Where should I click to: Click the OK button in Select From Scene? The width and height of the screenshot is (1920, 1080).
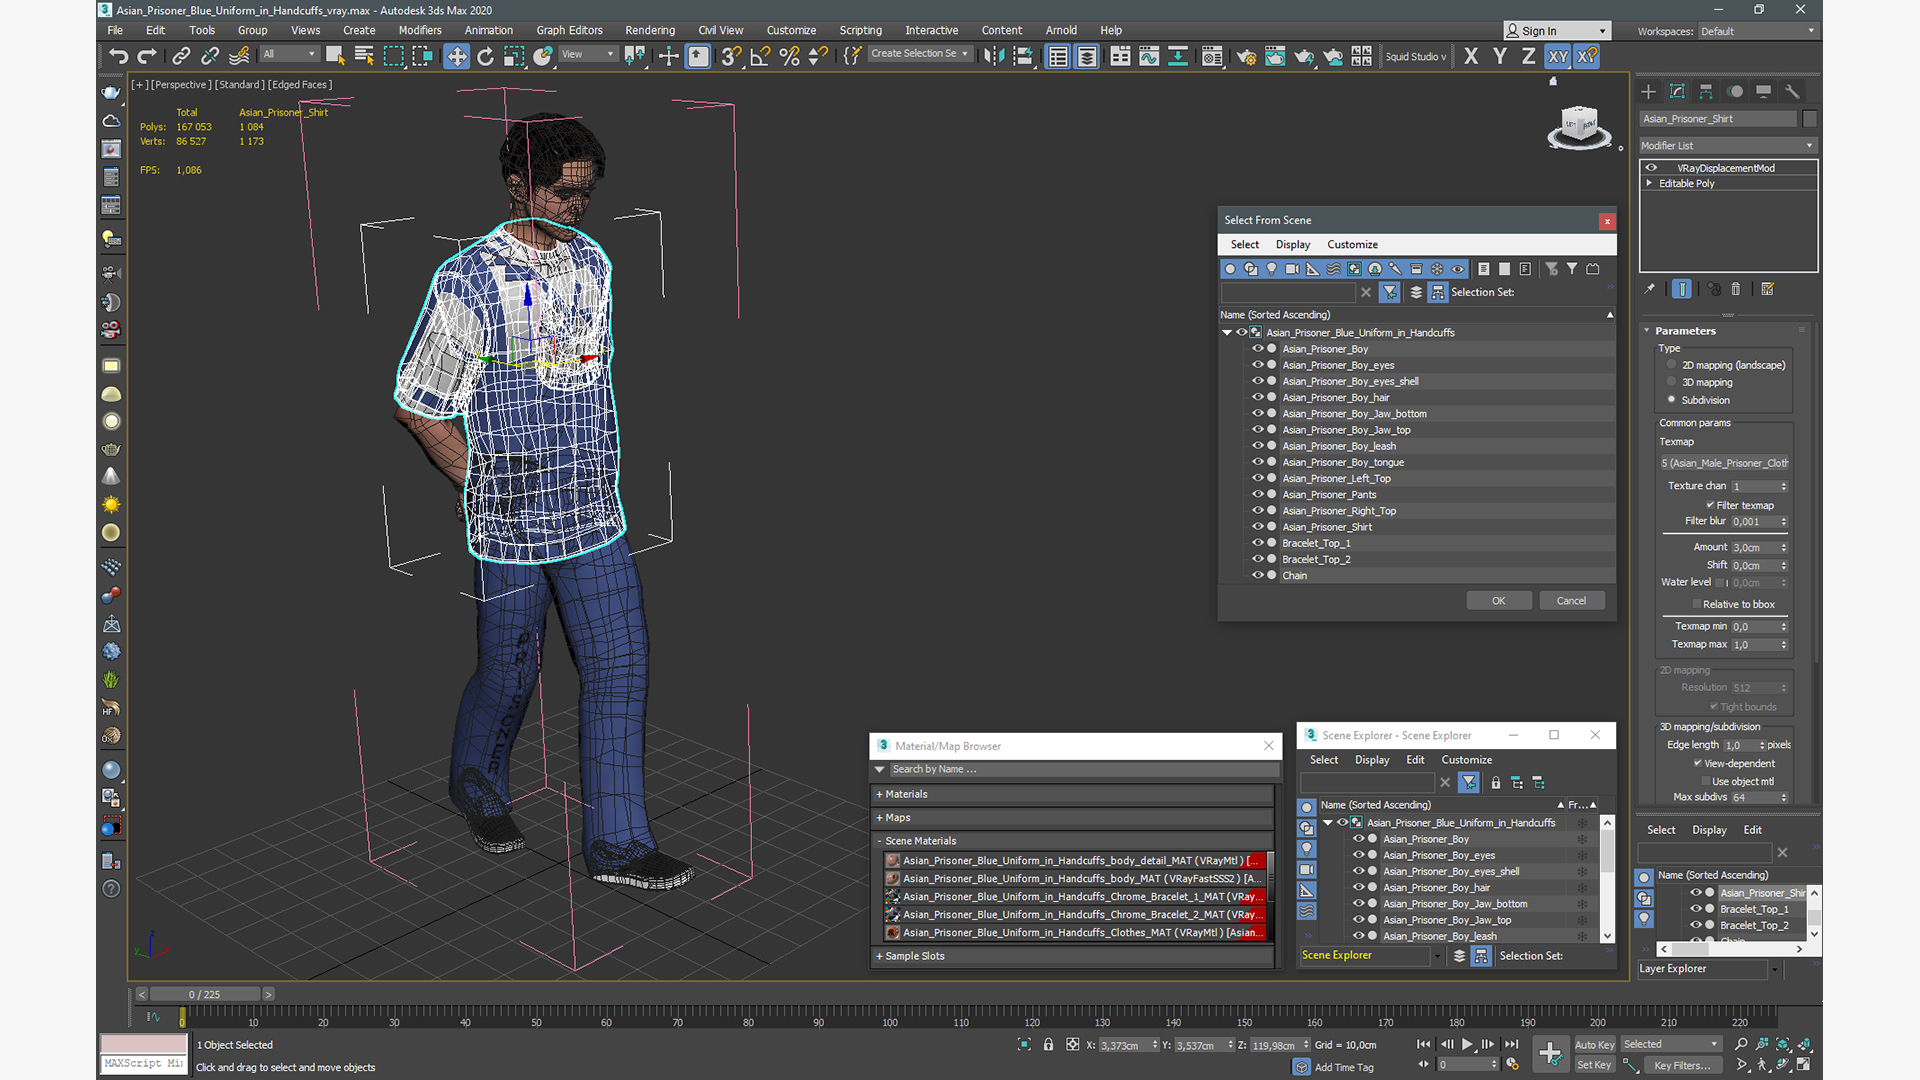(x=1497, y=600)
